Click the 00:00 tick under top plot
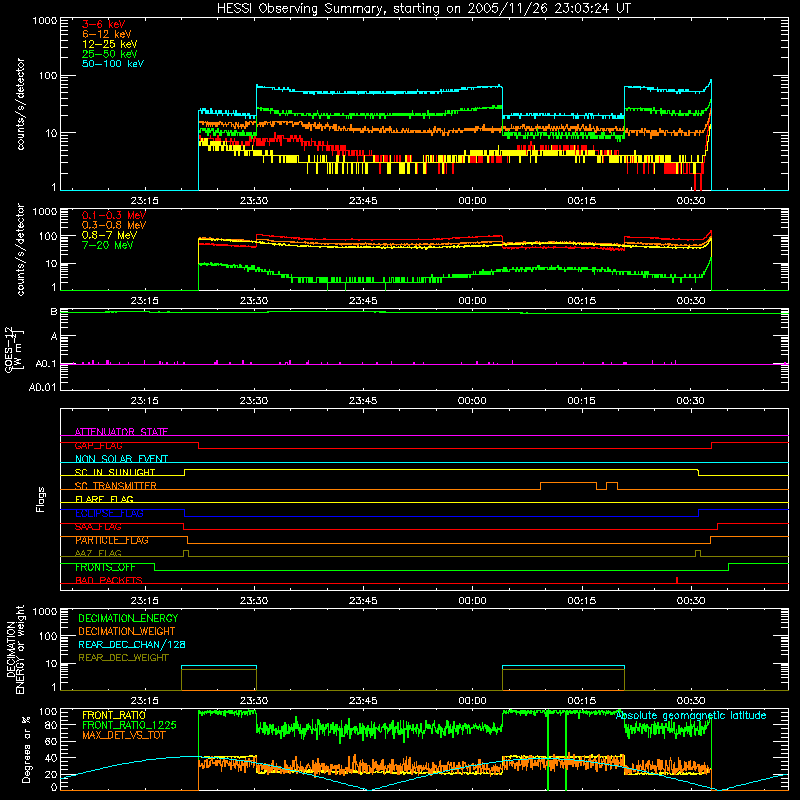The height and width of the screenshot is (800, 800). [x=472, y=201]
